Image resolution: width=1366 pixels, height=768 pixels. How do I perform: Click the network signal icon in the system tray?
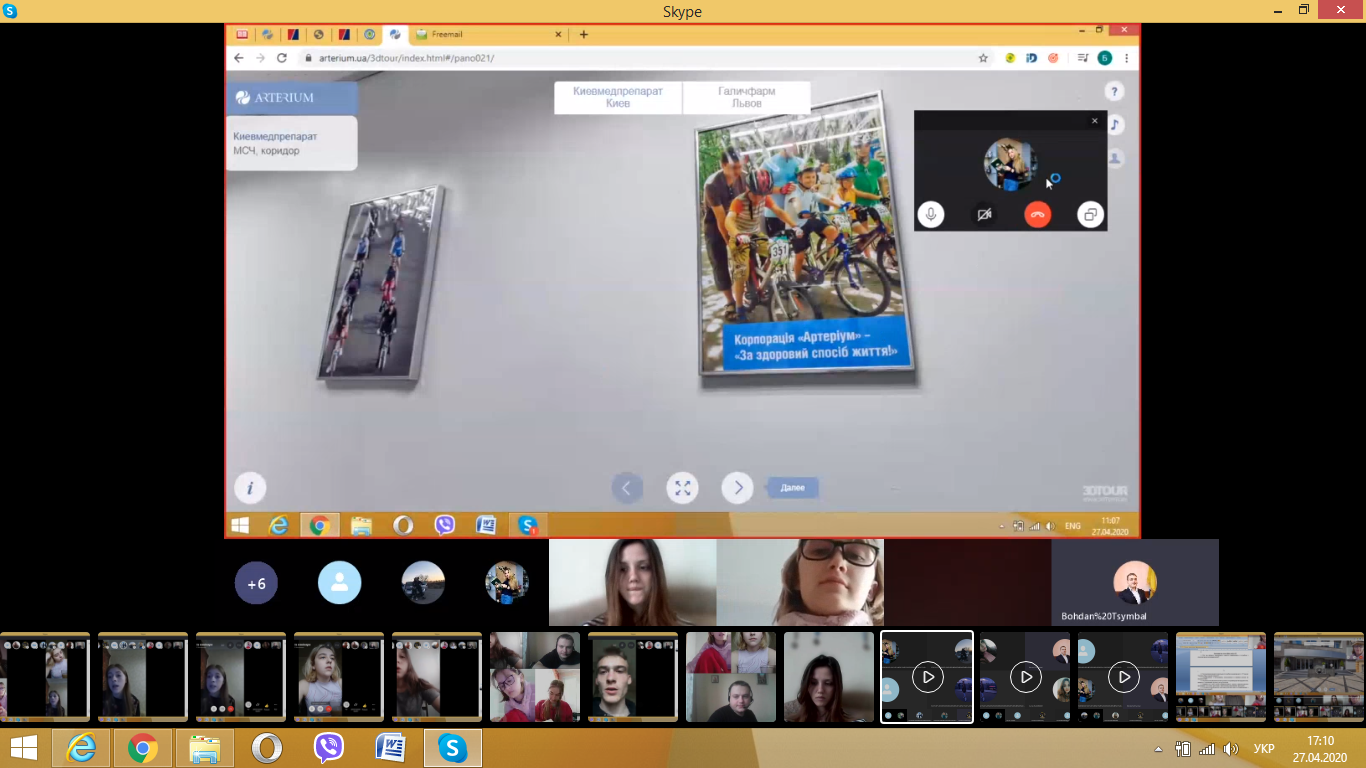pyautogui.click(x=1207, y=749)
